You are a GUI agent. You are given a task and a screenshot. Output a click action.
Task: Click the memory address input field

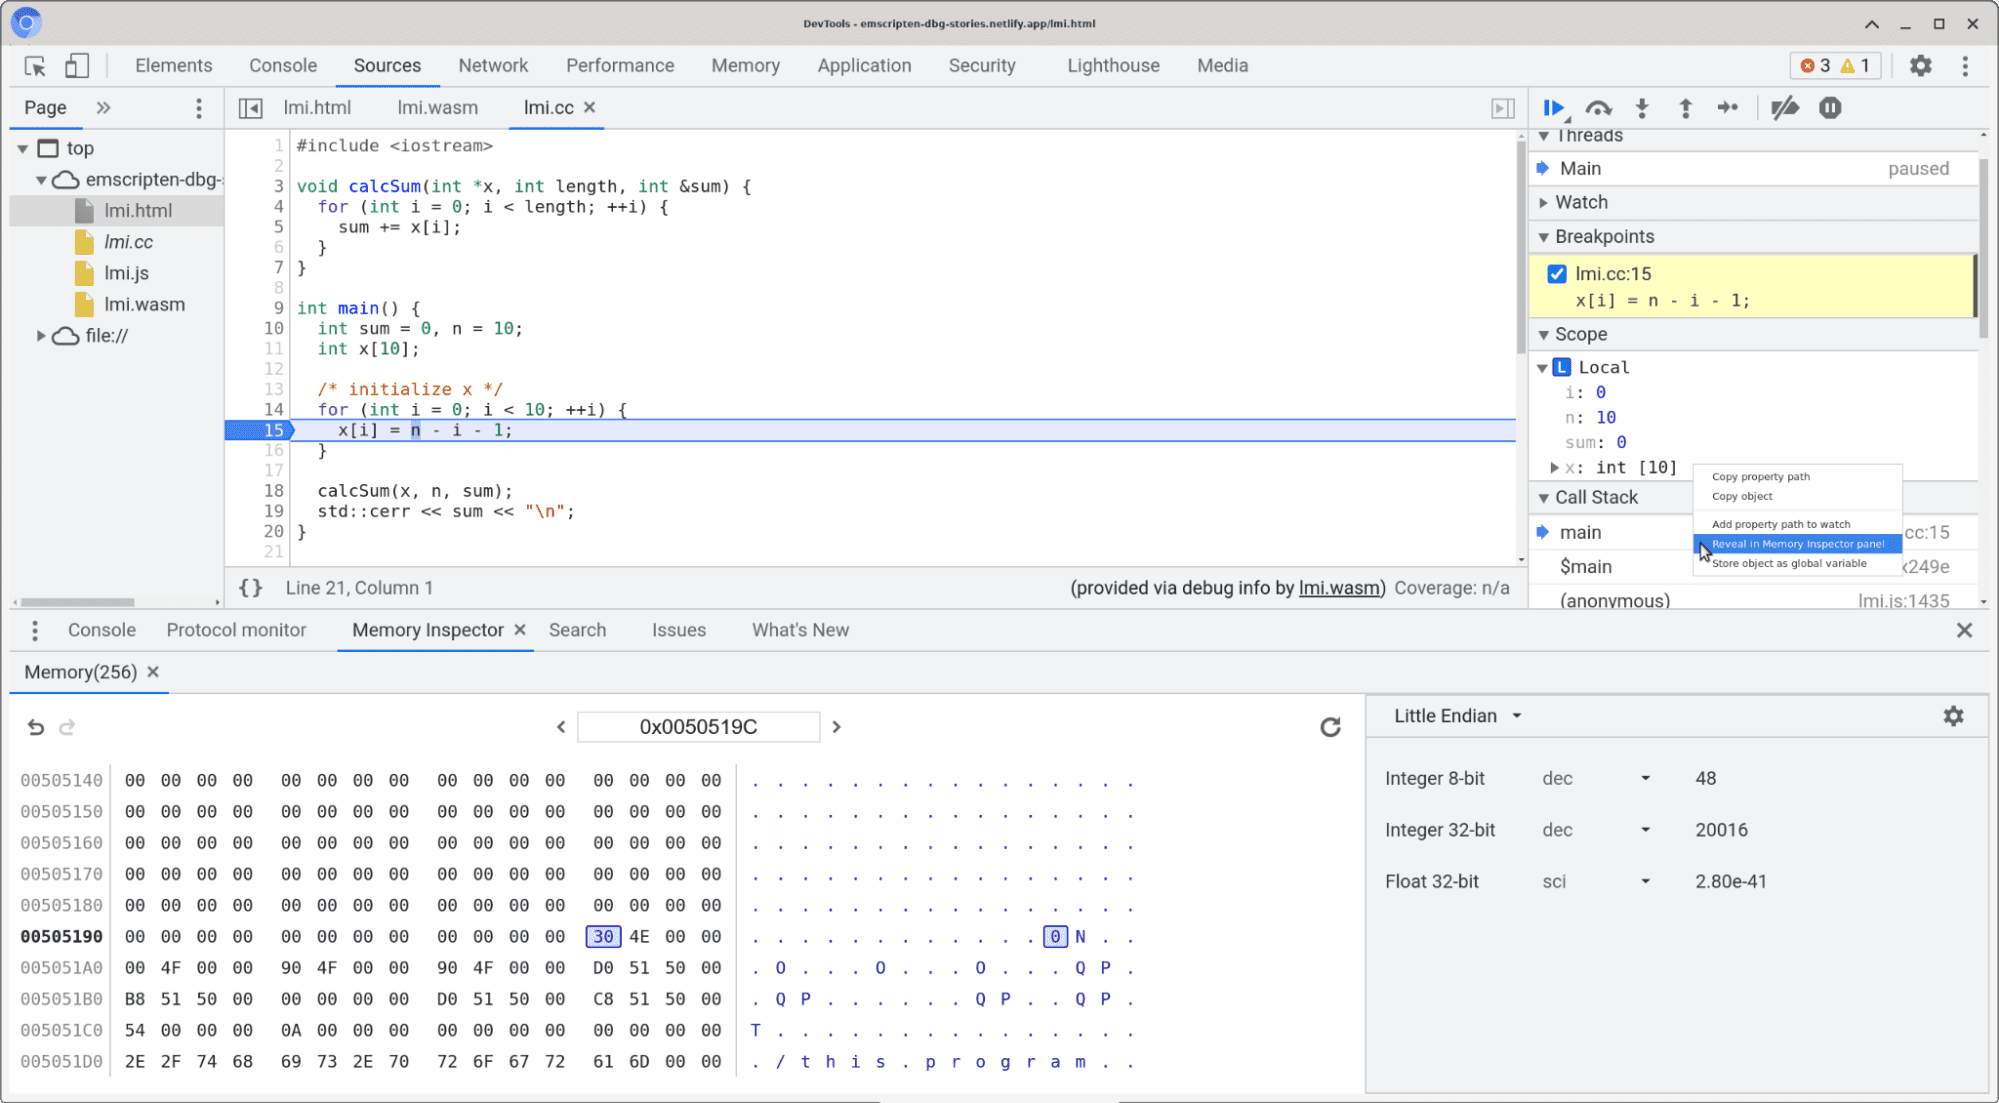698,727
